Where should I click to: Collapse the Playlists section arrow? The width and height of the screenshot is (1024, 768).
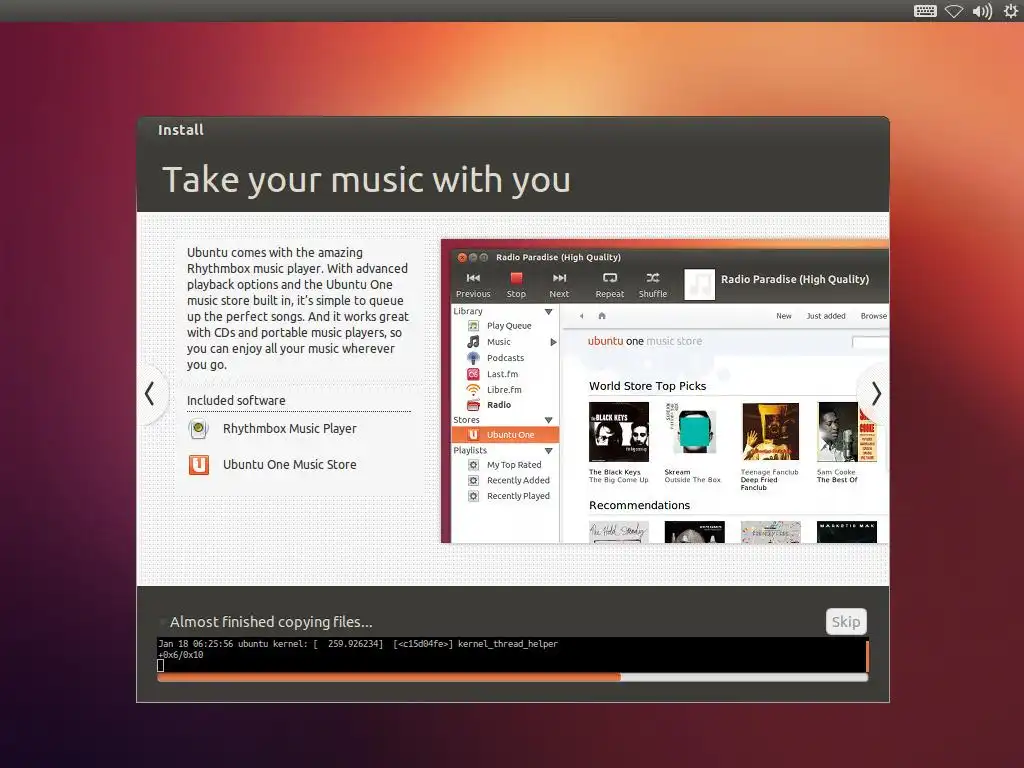(x=549, y=451)
